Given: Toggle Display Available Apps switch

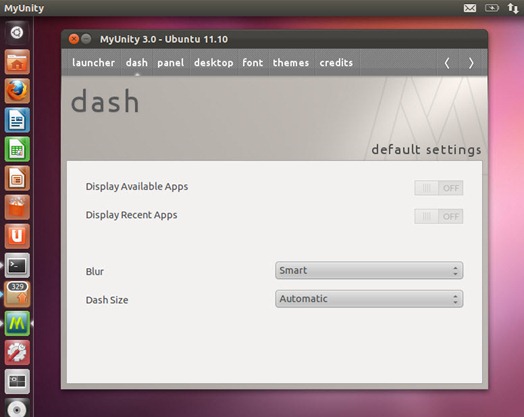Looking at the screenshot, I should click(438, 188).
